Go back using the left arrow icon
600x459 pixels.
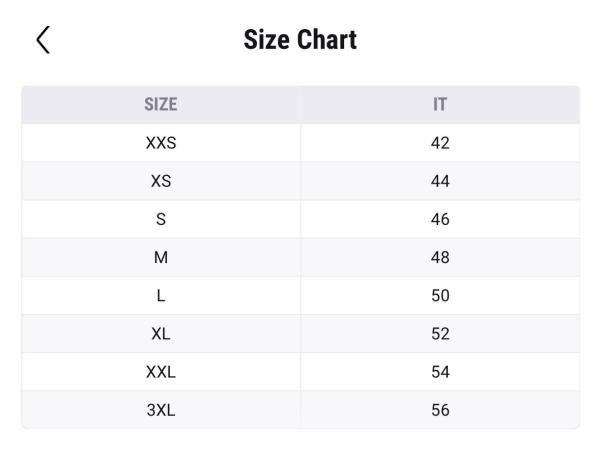[42, 40]
